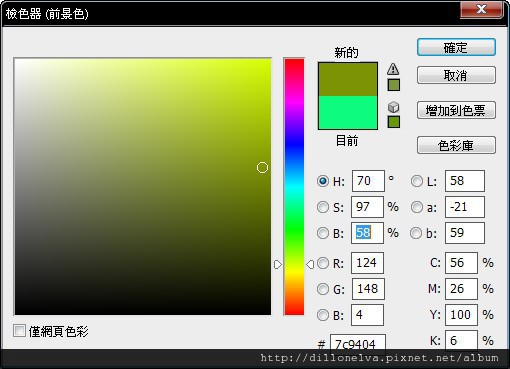
Task: Click the R value field showing 124
Action: point(367,263)
